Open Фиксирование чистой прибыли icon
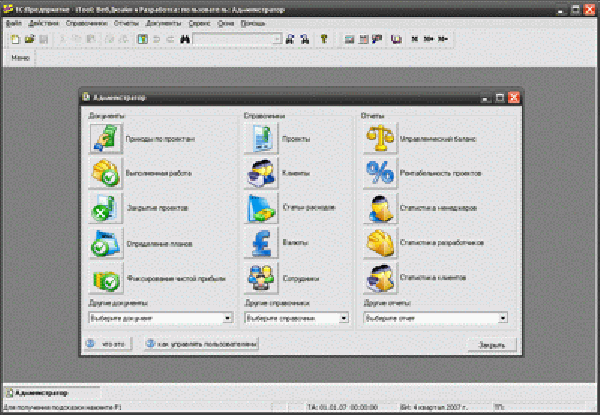 point(106,278)
